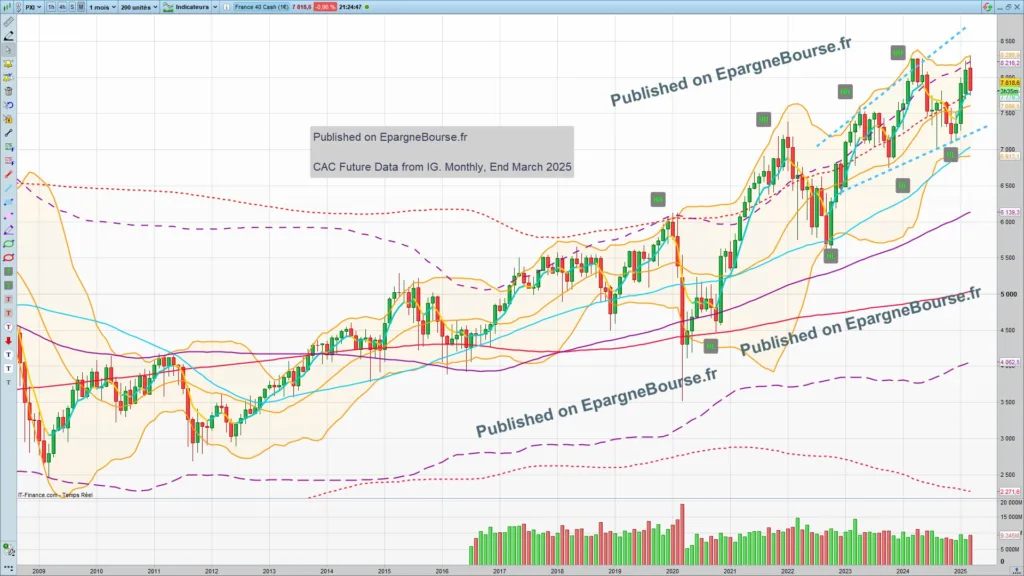Select the pink parallel channel tool

click(8, 216)
